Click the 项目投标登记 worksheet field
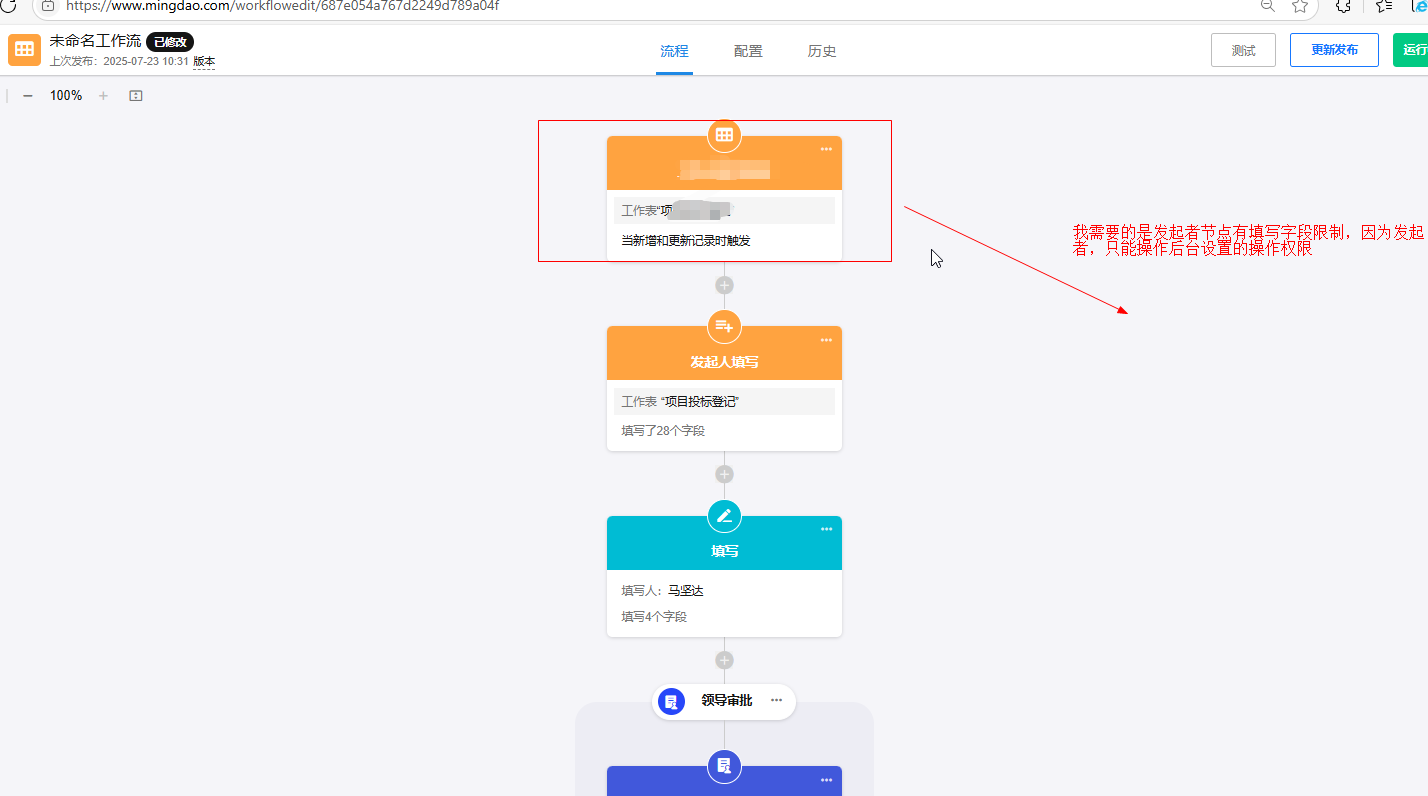The width and height of the screenshot is (1428, 796). tap(724, 401)
